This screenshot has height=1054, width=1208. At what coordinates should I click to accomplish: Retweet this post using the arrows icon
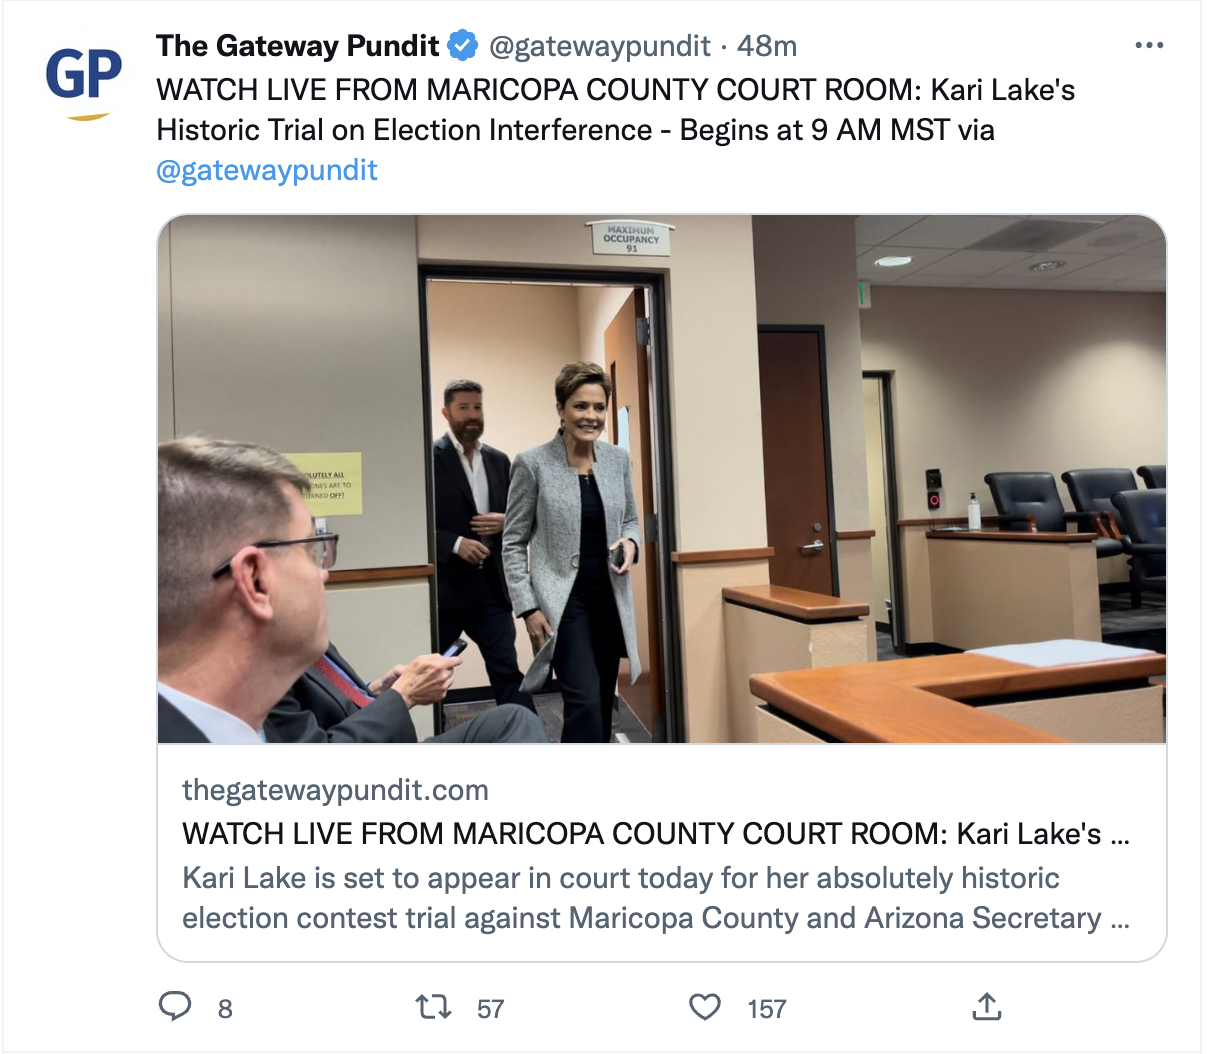tap(434, 1006)
